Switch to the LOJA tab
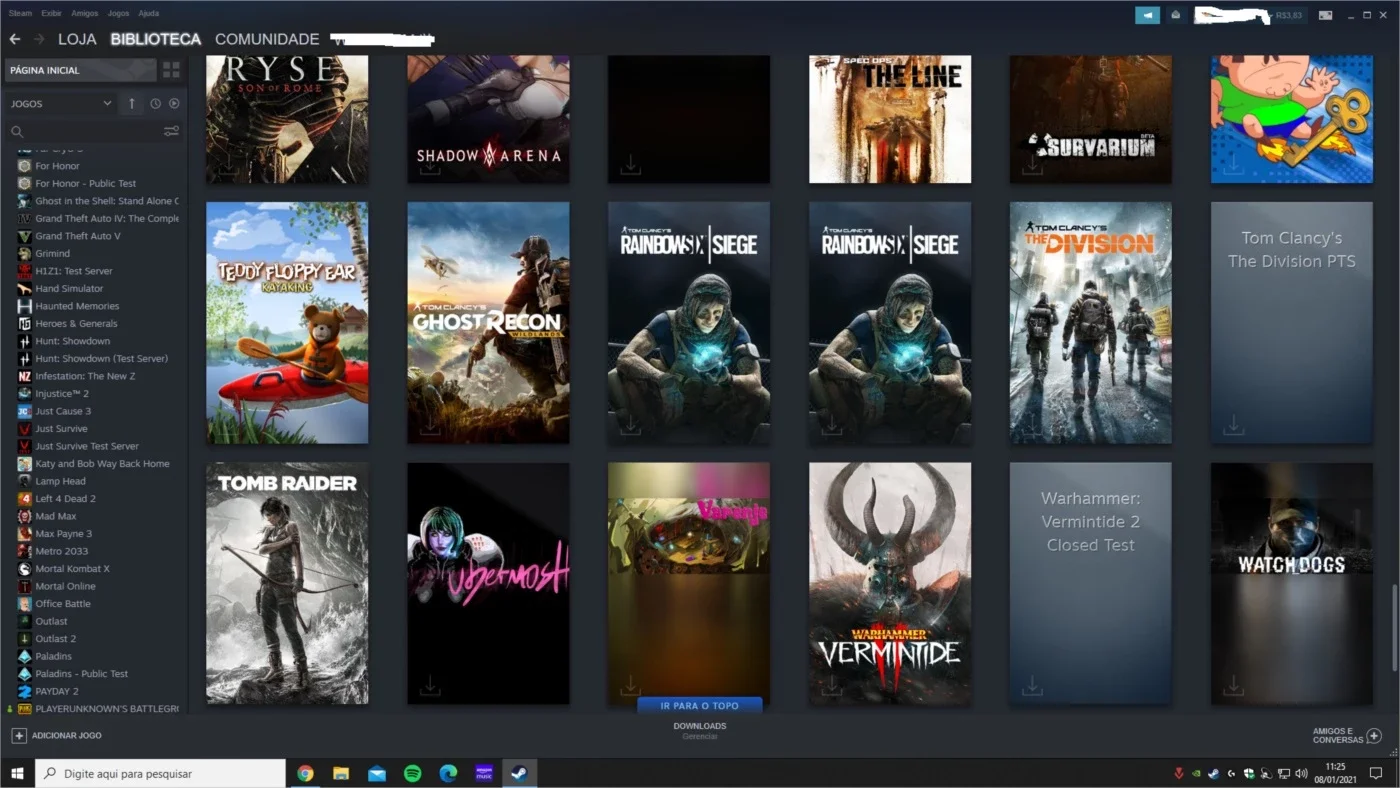This screenshot has width=1400, height=788. 77,39
